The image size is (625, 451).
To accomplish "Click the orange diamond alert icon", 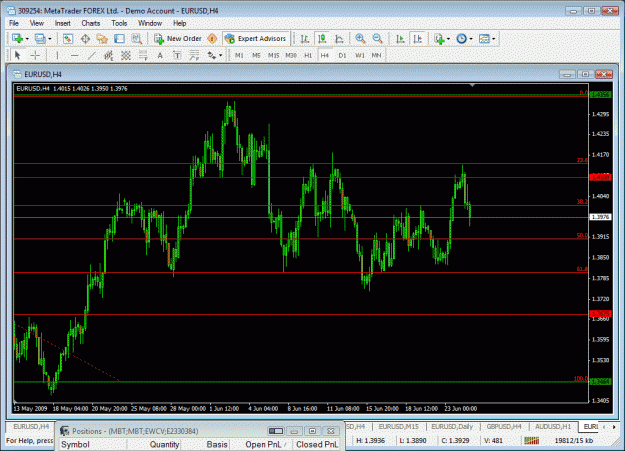I will point(212,39).
